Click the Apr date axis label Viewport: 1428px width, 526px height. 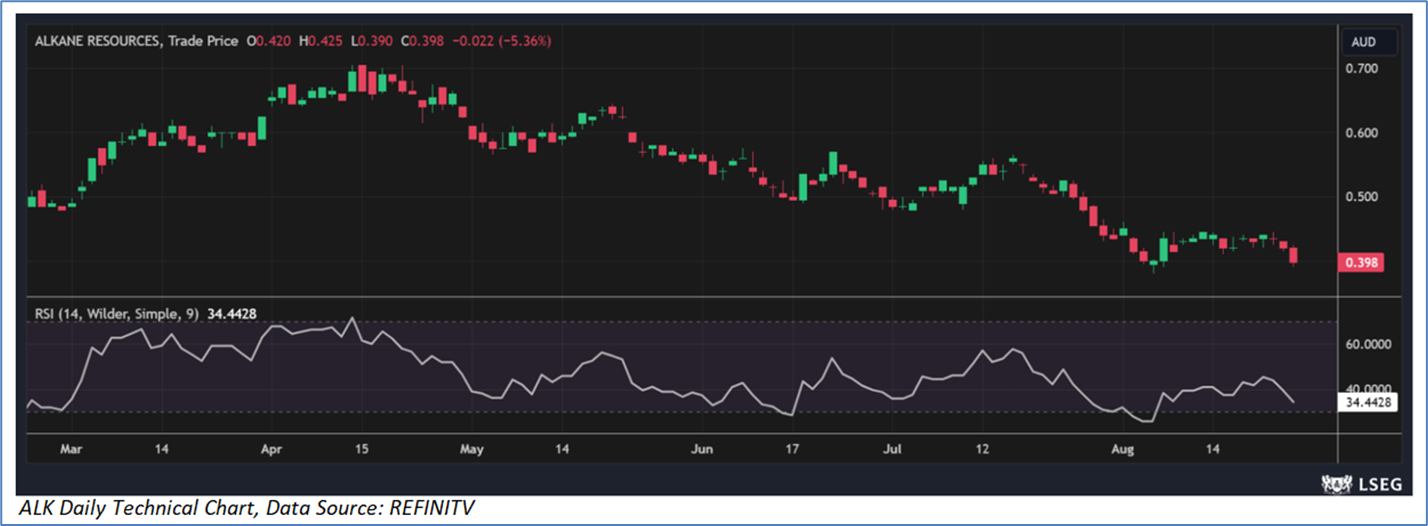pyautogui.click(x=272, y=449)
